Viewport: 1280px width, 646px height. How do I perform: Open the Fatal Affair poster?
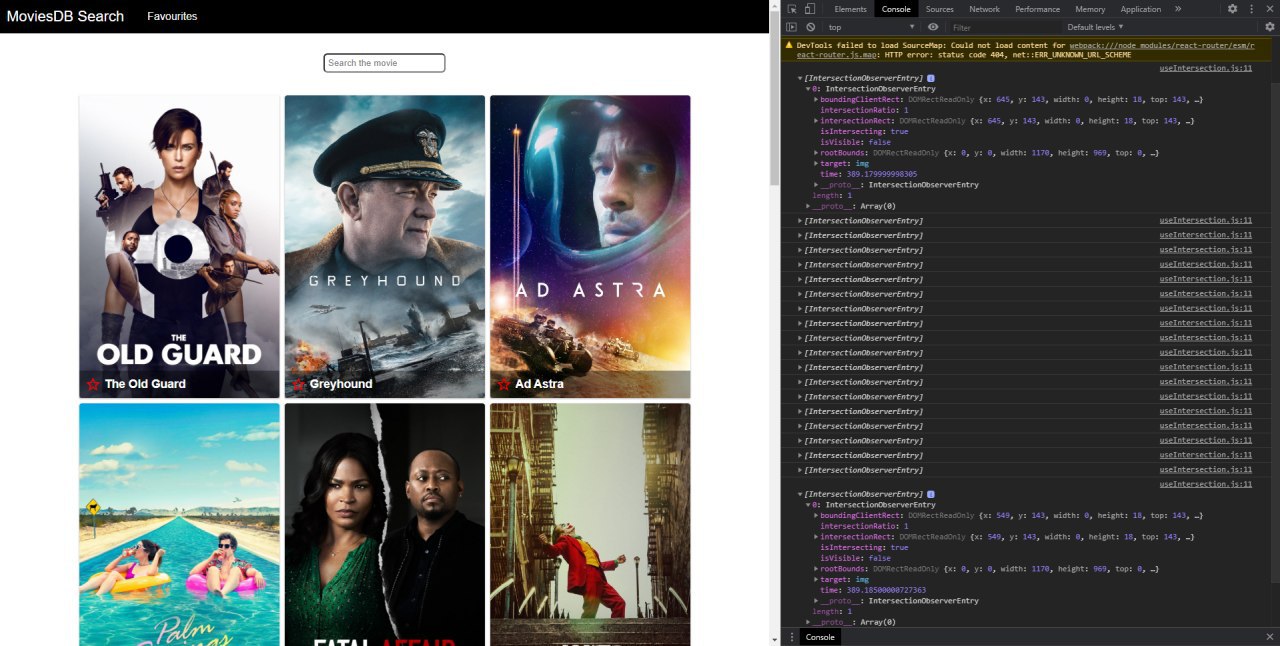pos(385,524)
